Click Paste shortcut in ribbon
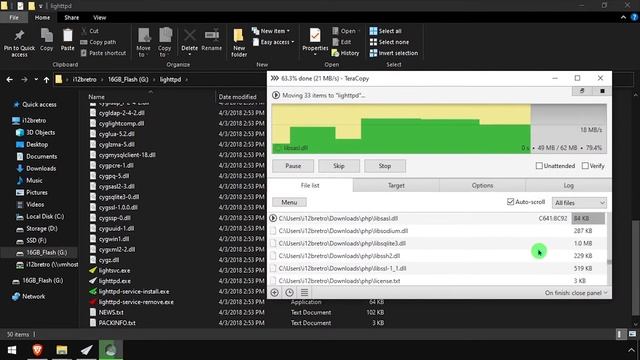This screenshot has height=360, width=640. [103, 53]
